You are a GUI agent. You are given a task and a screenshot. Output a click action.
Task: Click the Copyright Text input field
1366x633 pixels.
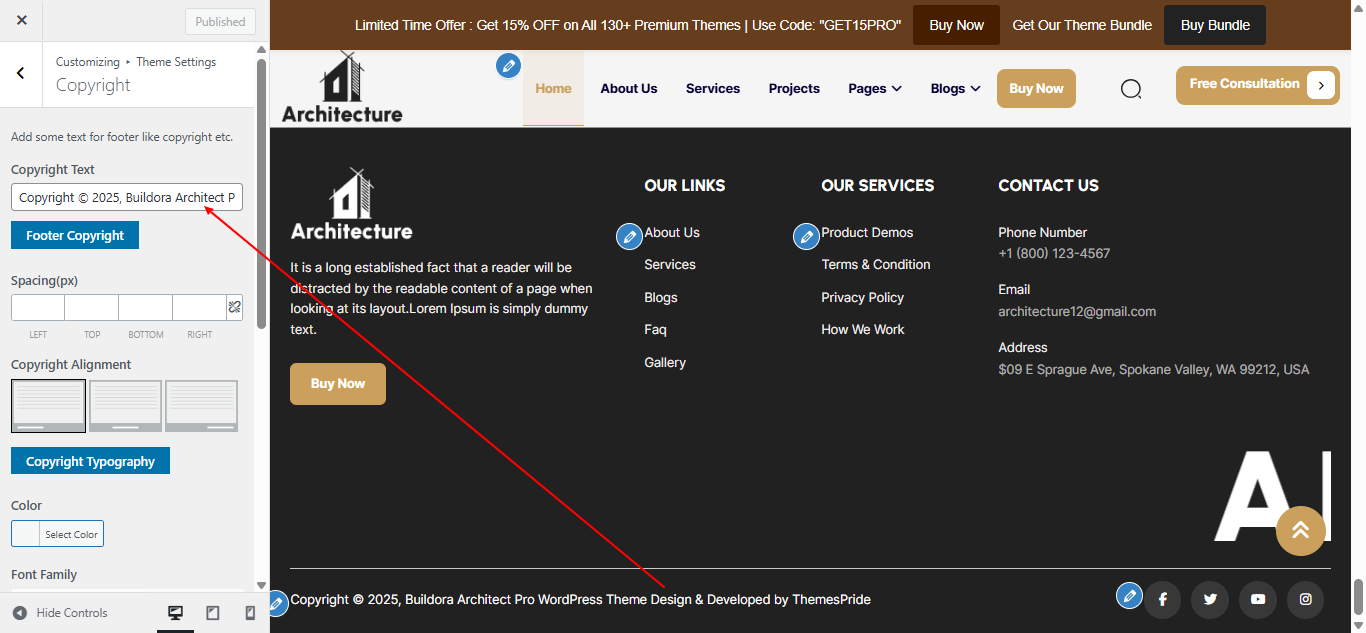tap(126, 197)
